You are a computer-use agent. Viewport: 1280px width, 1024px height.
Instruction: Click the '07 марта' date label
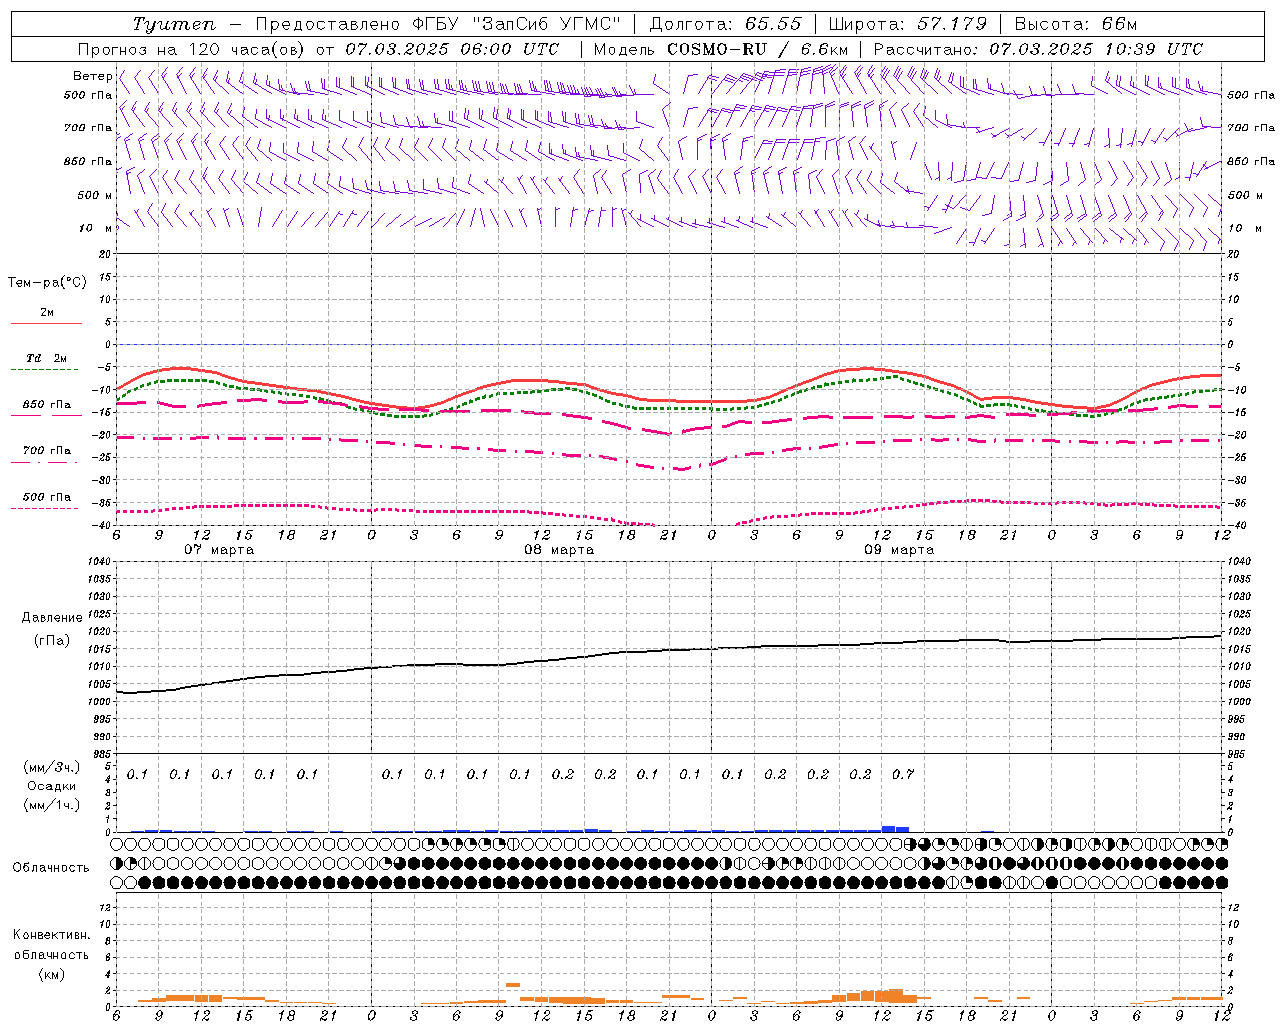point(220,550)
